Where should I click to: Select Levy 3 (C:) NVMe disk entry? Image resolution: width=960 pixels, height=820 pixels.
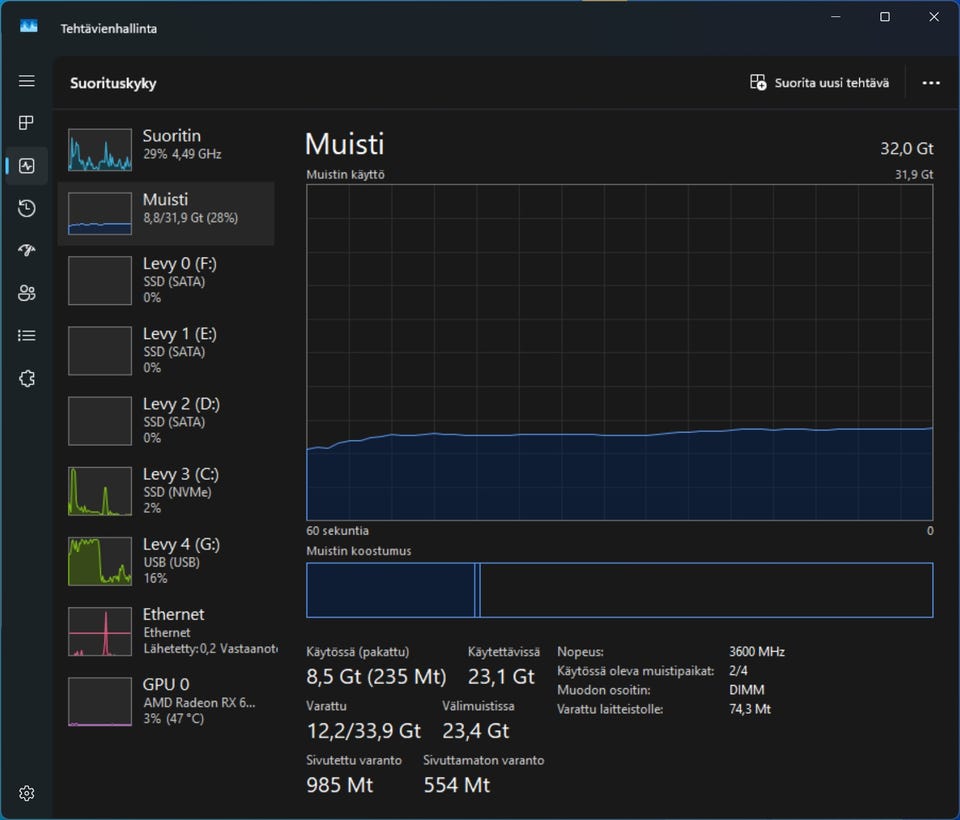coord(166,490)
